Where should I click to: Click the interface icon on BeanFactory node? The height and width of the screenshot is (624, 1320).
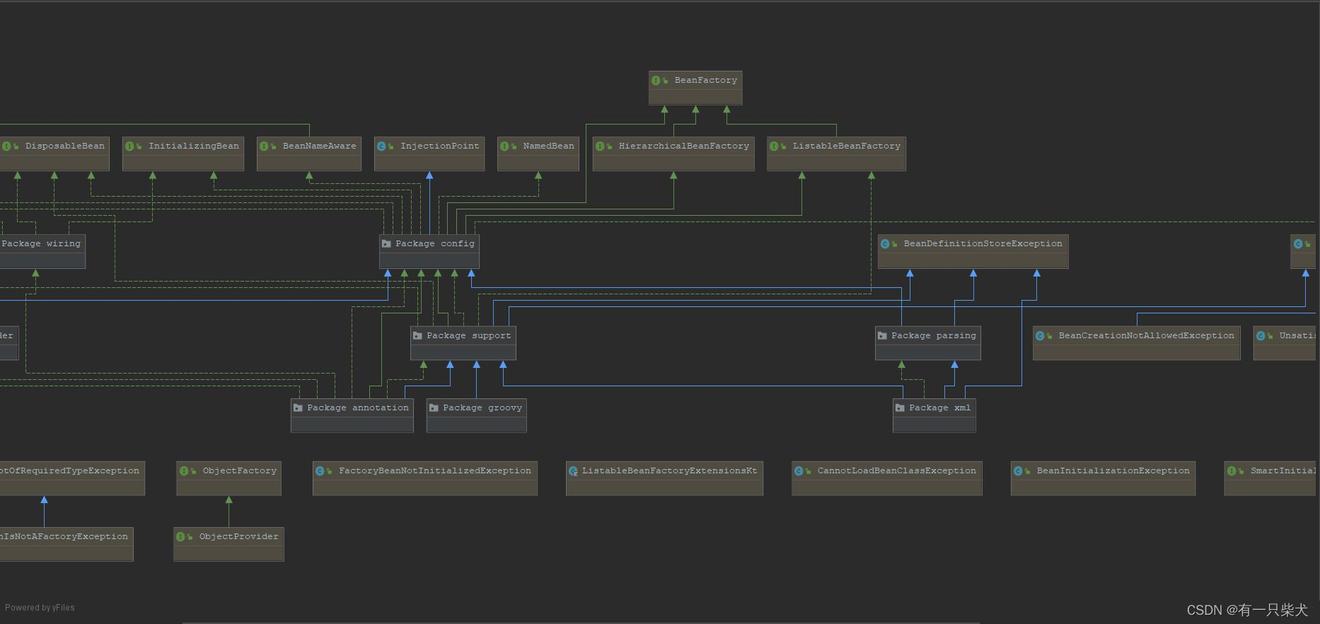pyautogui.click(x=657, y=81)
